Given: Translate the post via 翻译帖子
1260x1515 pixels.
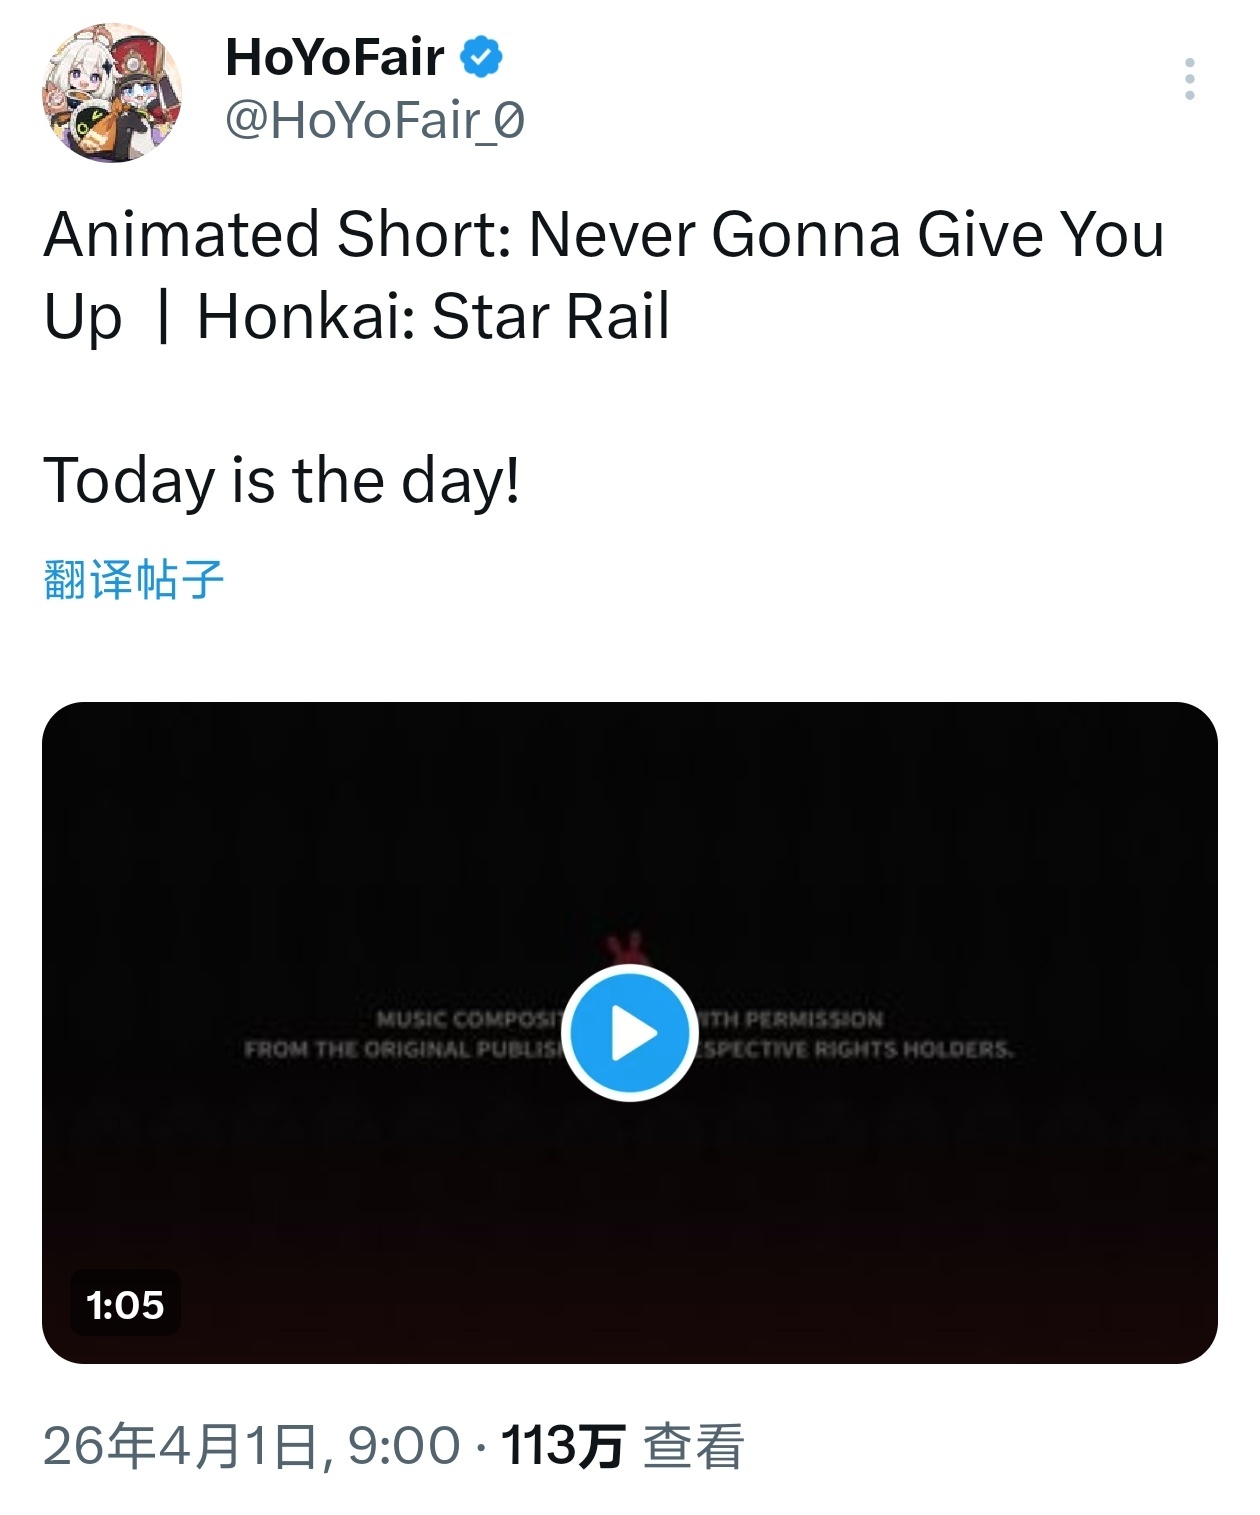Looking at the screenshot, I should pos(134,580).
